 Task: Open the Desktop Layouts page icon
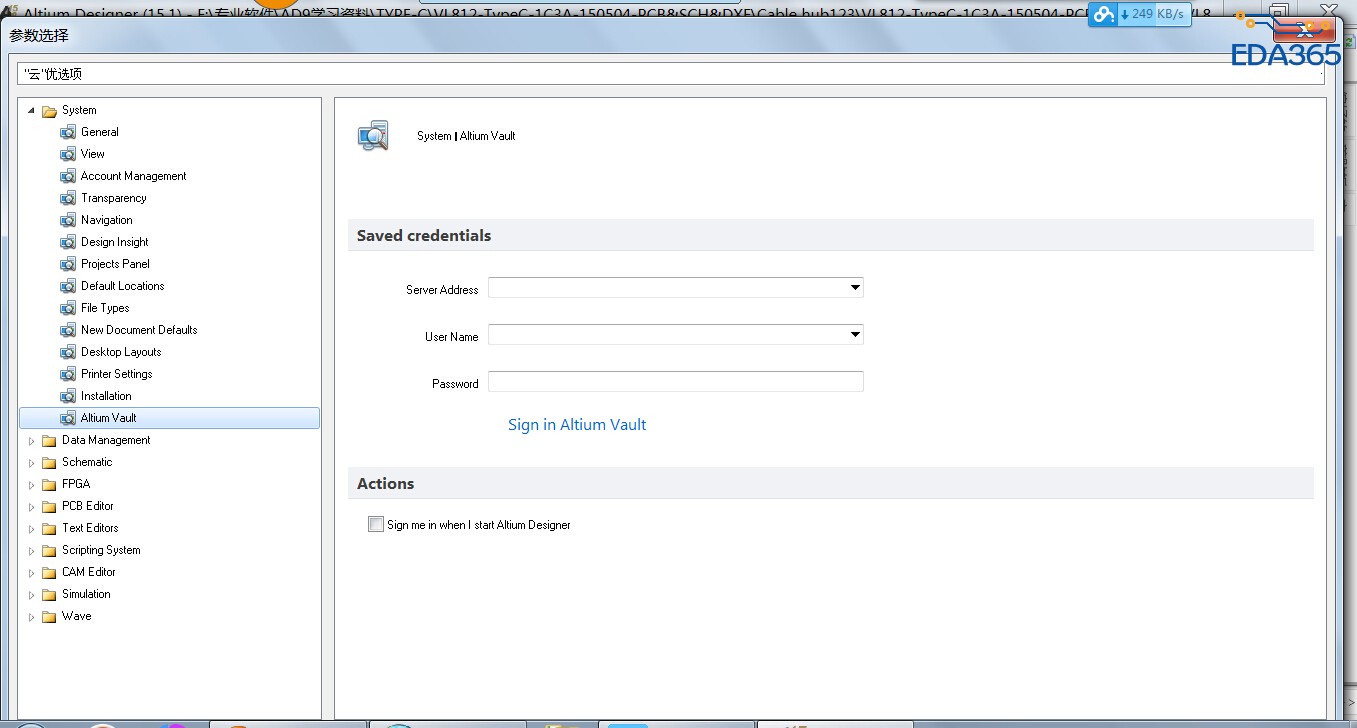[68, 352]
